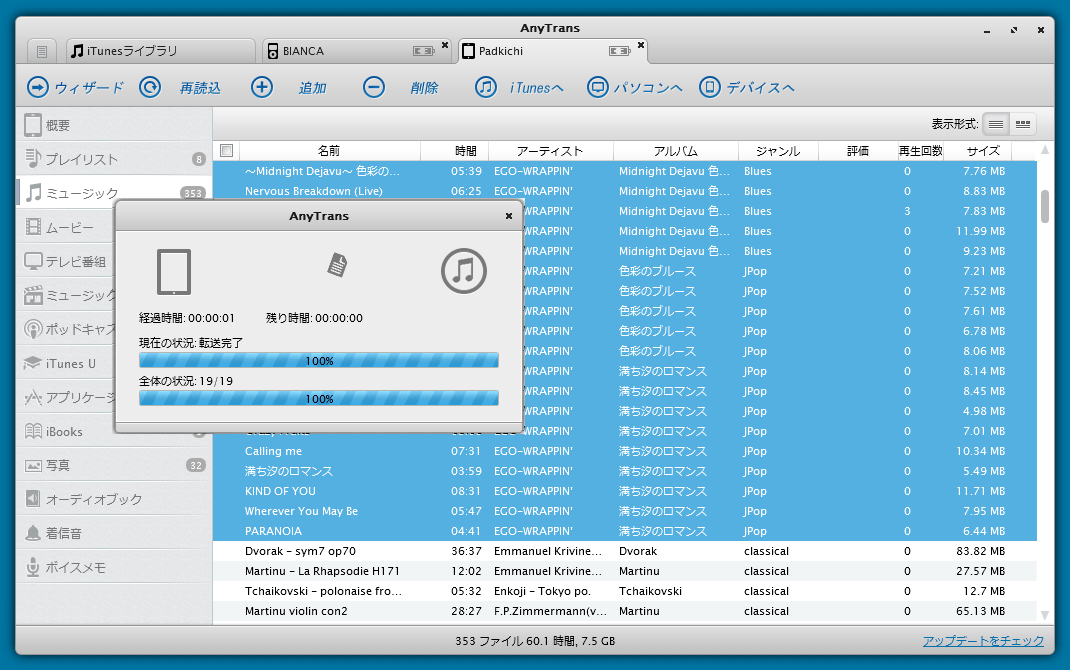
Task: Click the vertical scrollbar thumb of song list
Action: pos(1045,207)
